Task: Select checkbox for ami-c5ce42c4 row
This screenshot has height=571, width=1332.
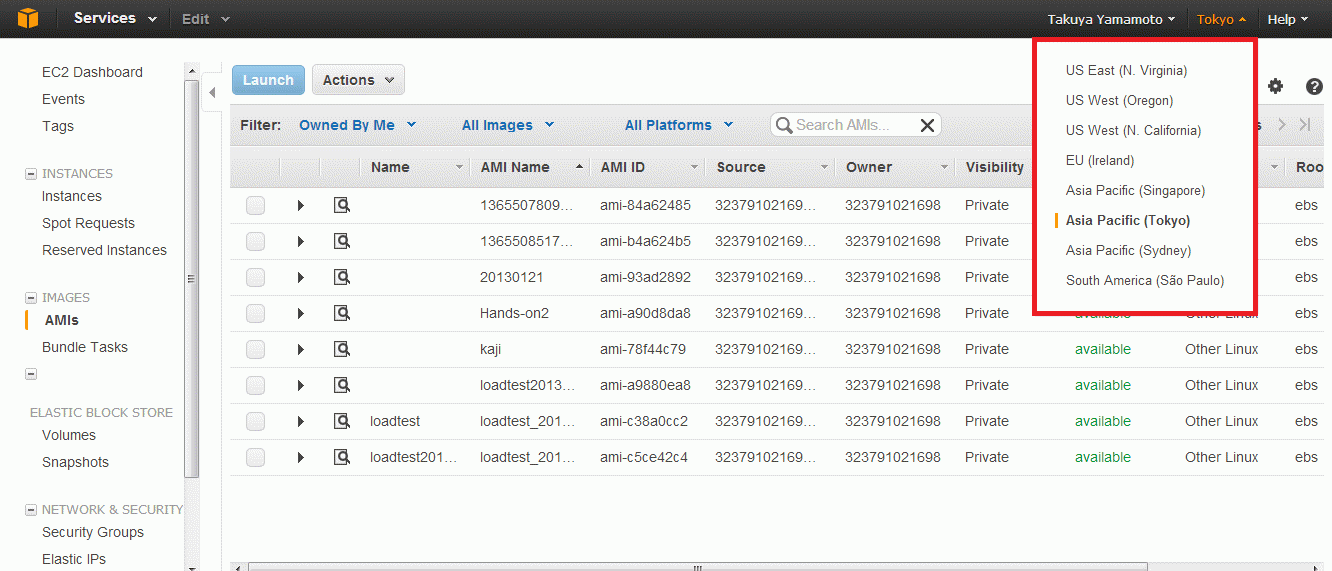Action: point(256,457)
